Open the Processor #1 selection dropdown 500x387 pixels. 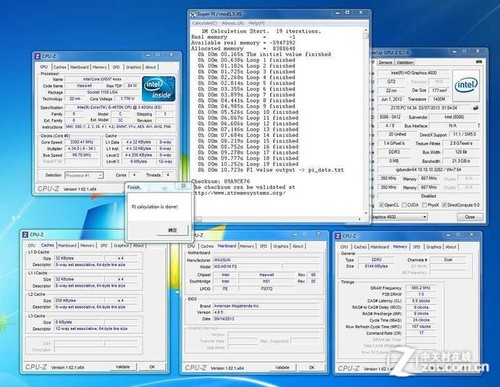coord(84,175)
